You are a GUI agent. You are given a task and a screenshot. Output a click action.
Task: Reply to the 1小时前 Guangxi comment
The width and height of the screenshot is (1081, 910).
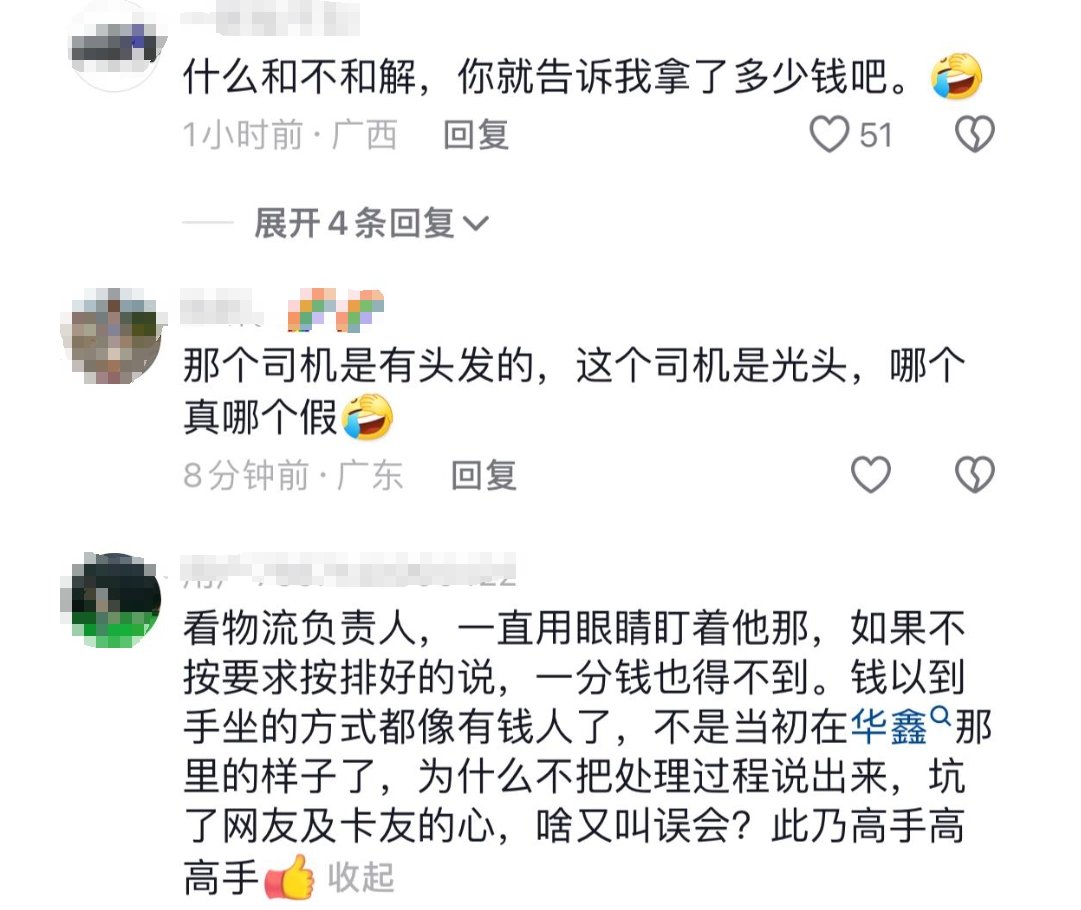(476, 134)
